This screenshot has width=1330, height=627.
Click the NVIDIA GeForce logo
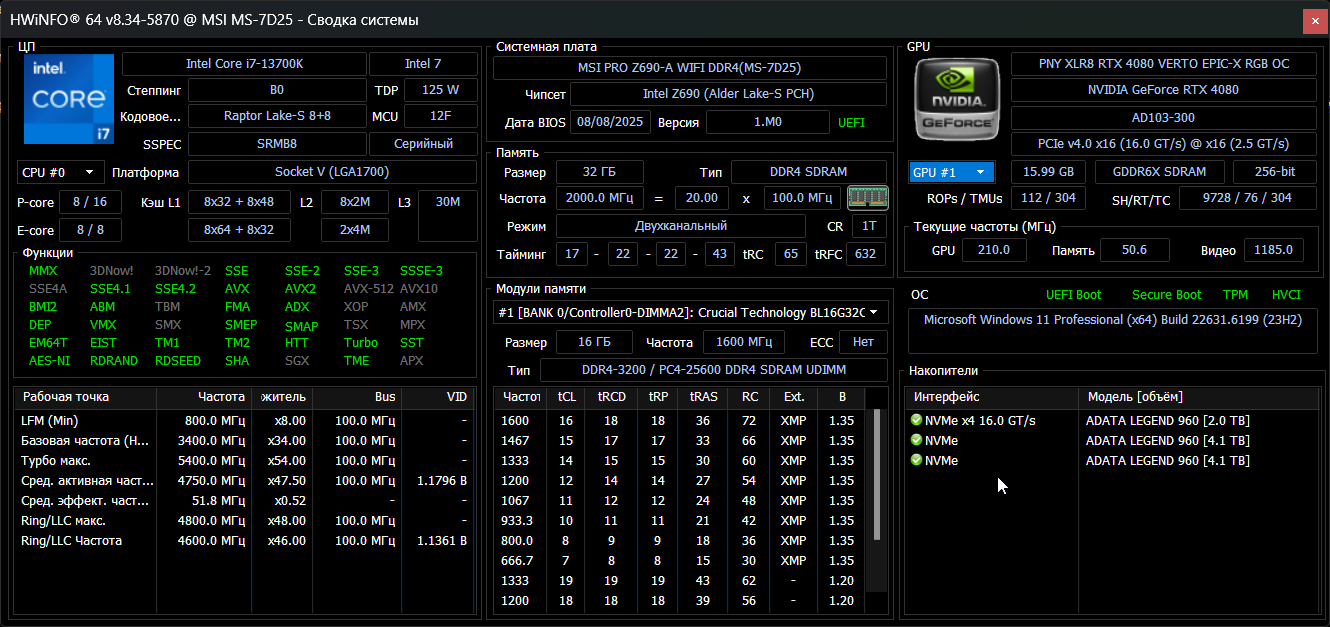pyautogui.click(x=958, y=97)
